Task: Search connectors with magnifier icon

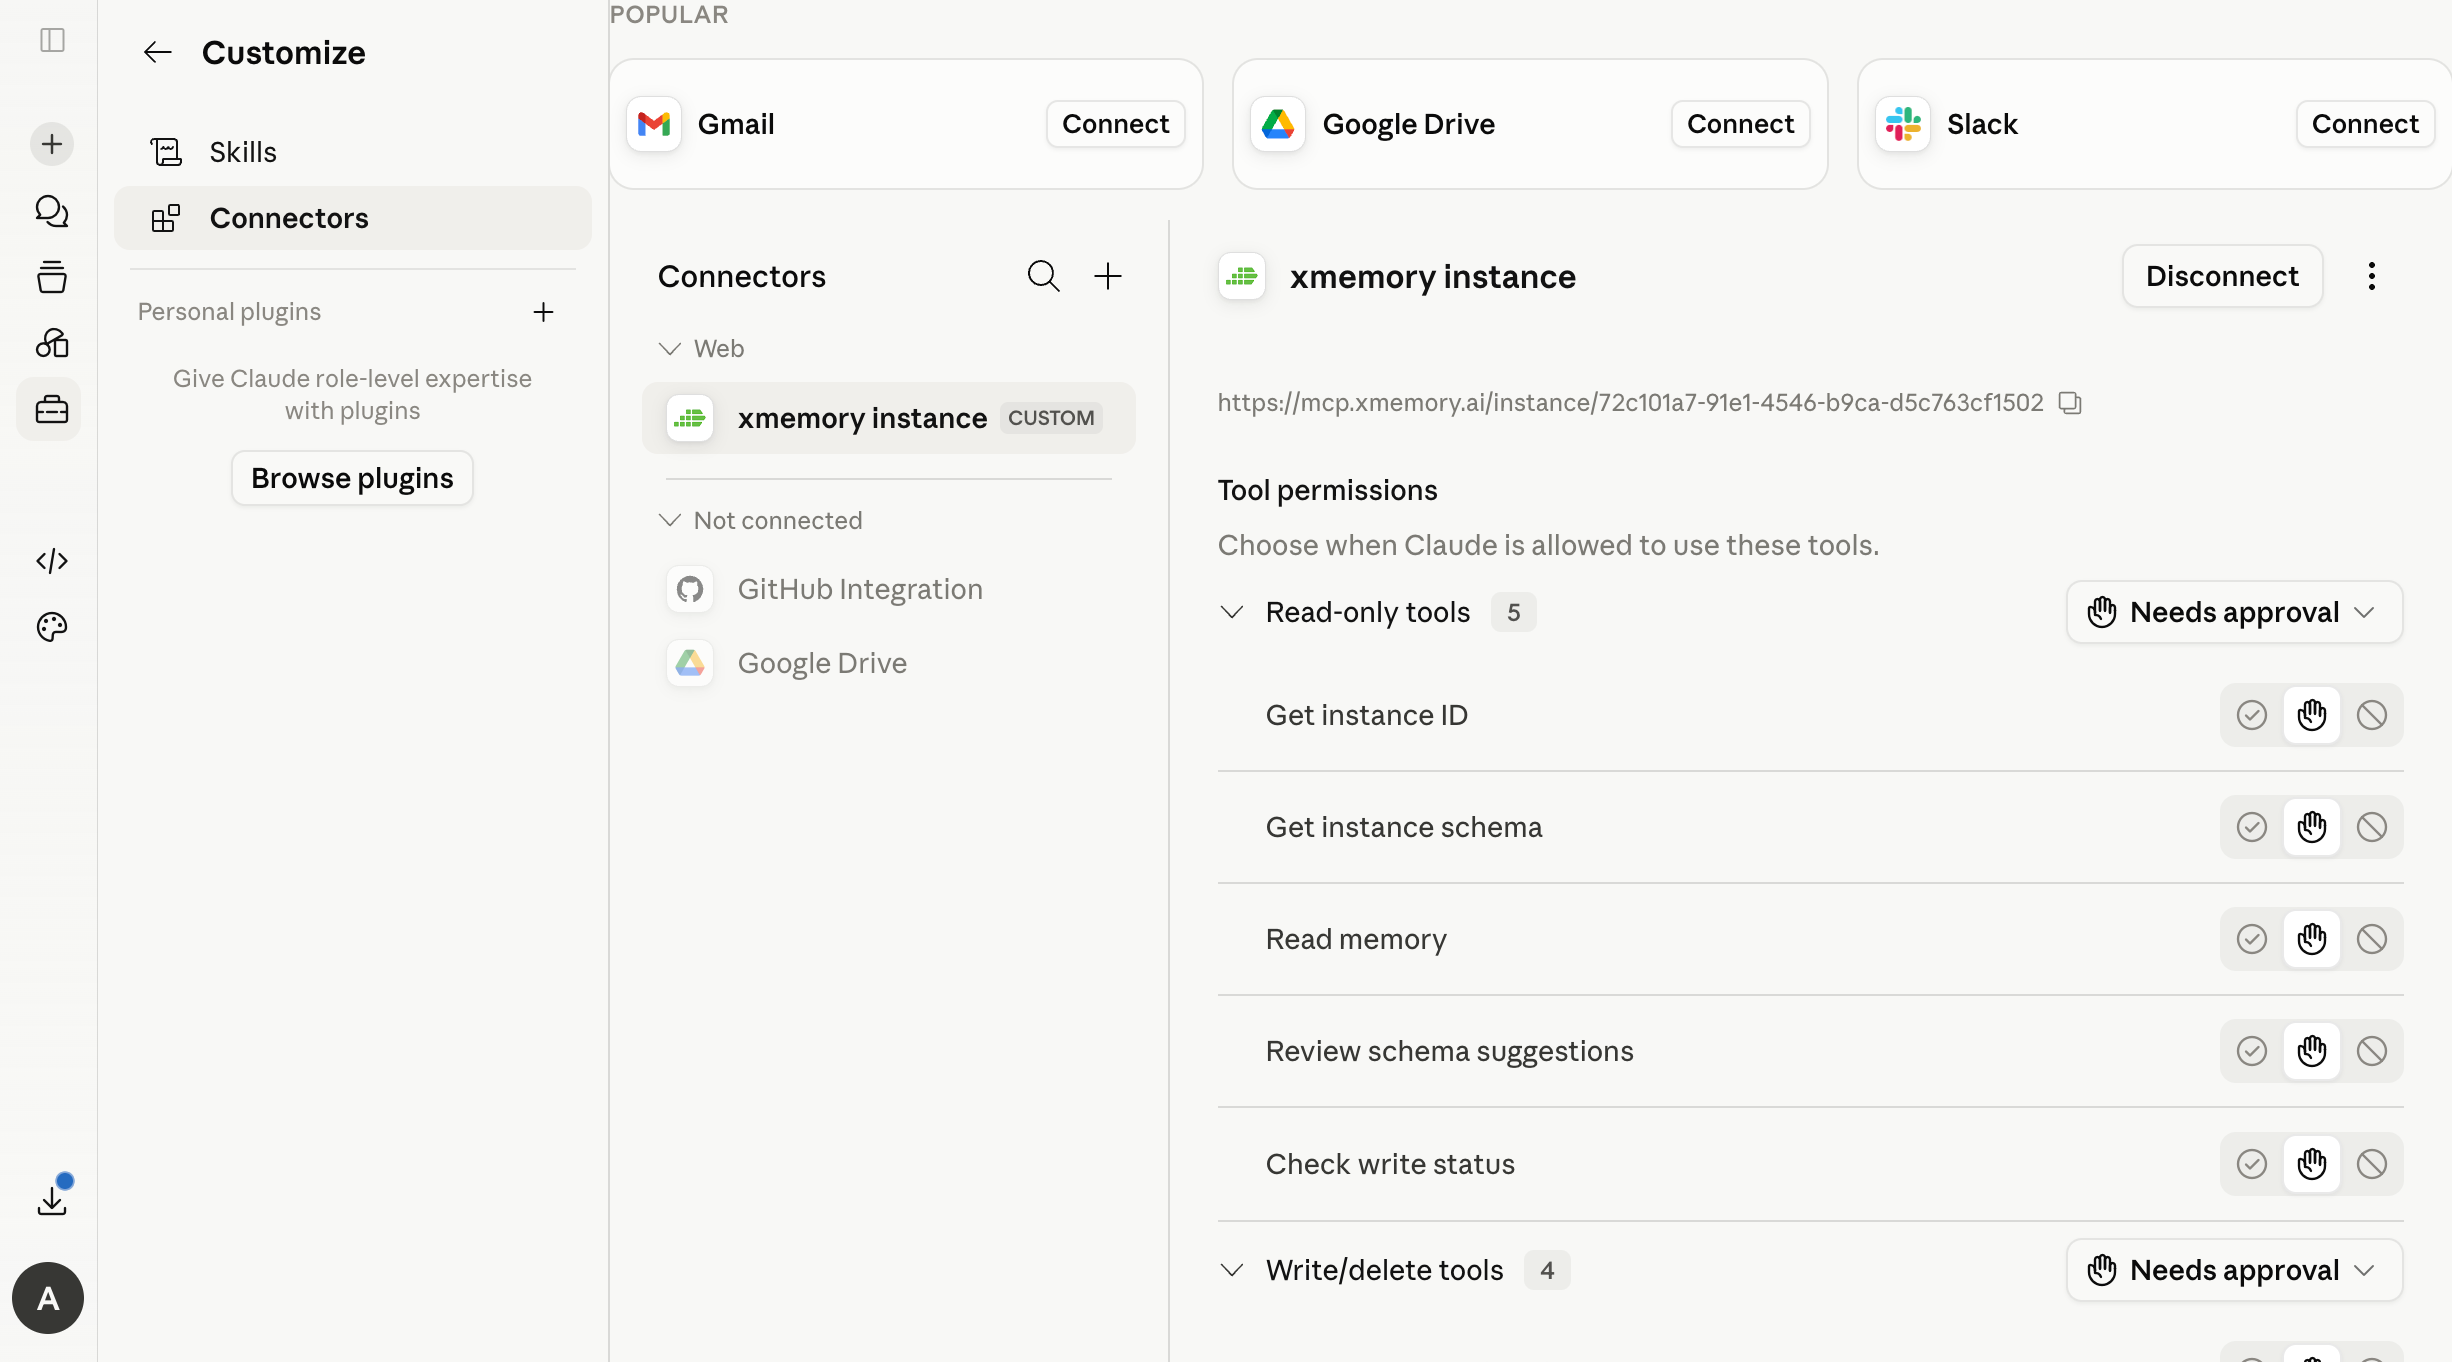Action: (1043, 276)
